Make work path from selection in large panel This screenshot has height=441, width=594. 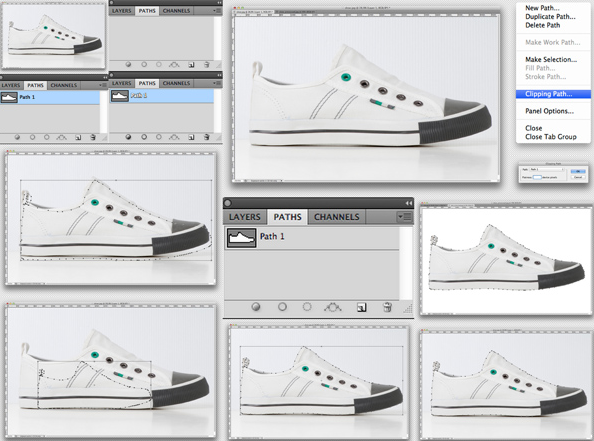pos(333,307)
